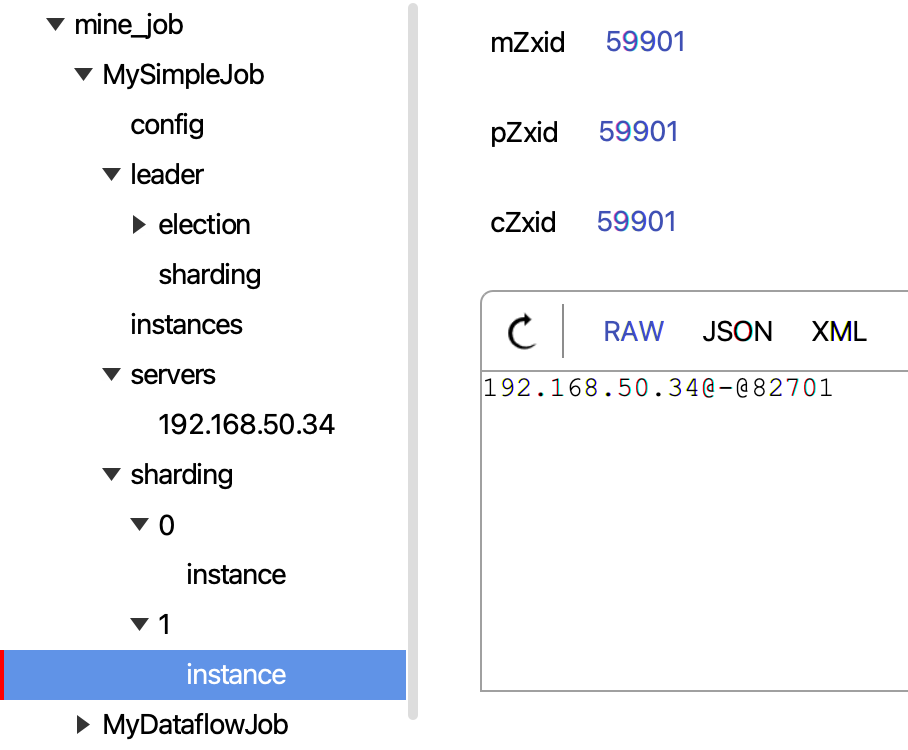Select the config node

point(167,124)
